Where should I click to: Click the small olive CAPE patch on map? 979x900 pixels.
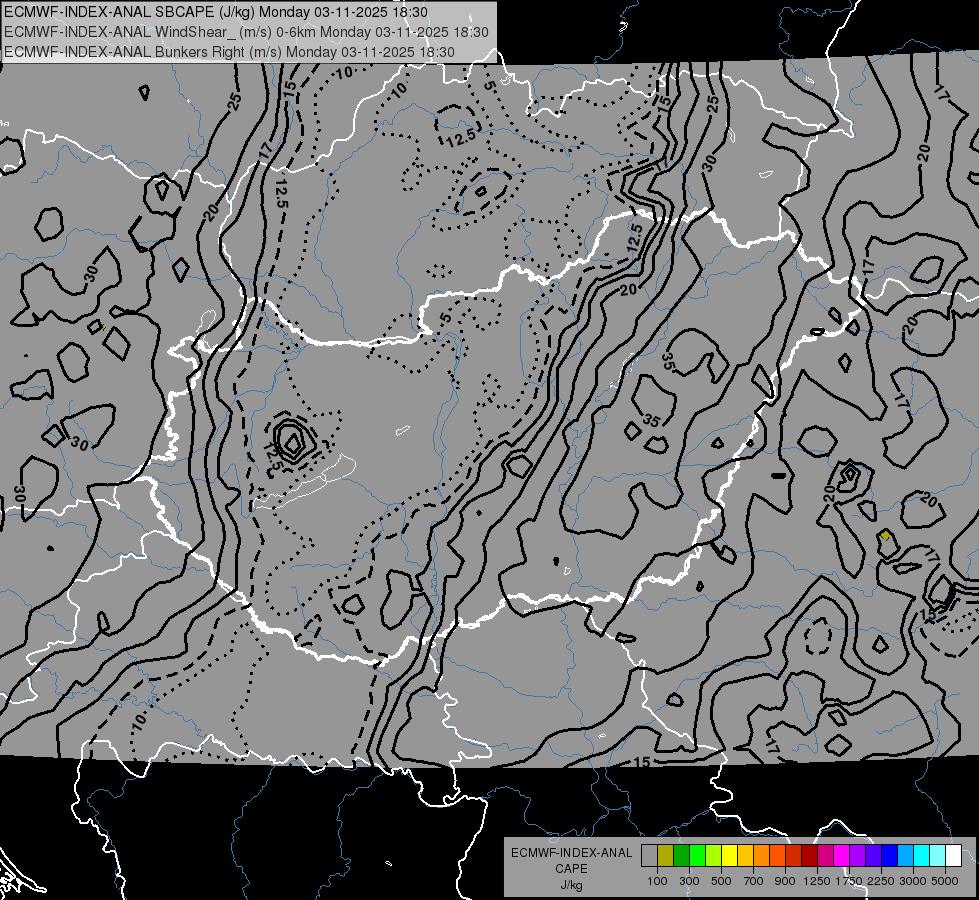pyautogui.click(x=885, y=535)
